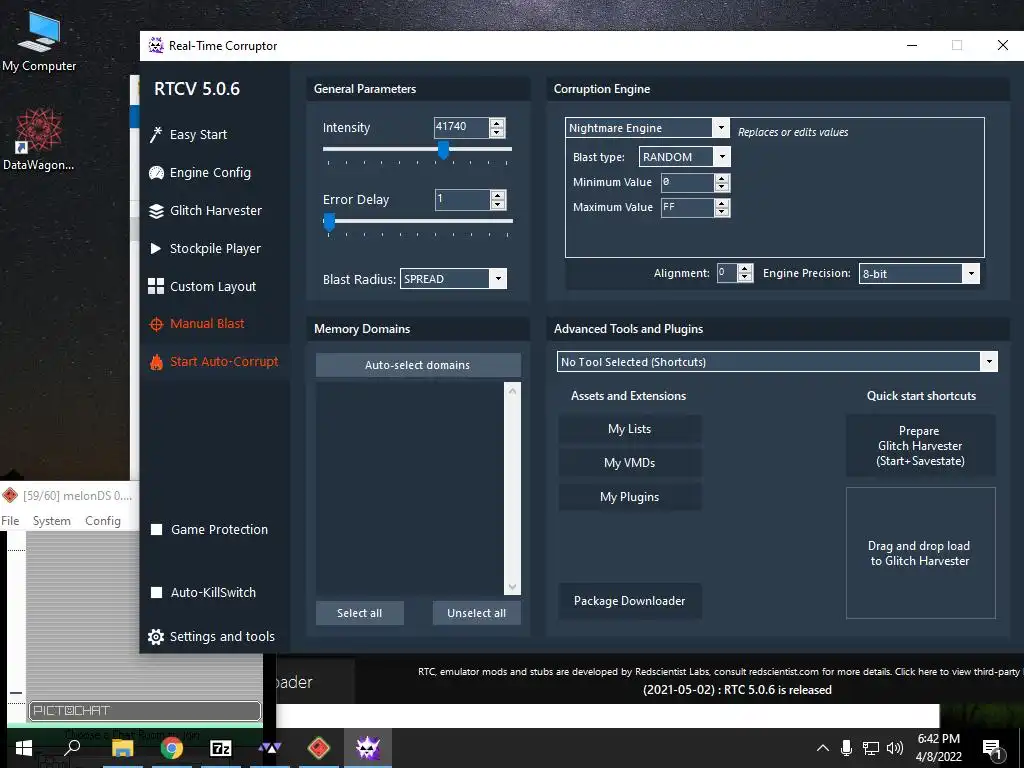Click the Start Auto-Corrupt flame icon
Image resolution: width=1024 pixels, height=768 pixels.
(156, 361)
